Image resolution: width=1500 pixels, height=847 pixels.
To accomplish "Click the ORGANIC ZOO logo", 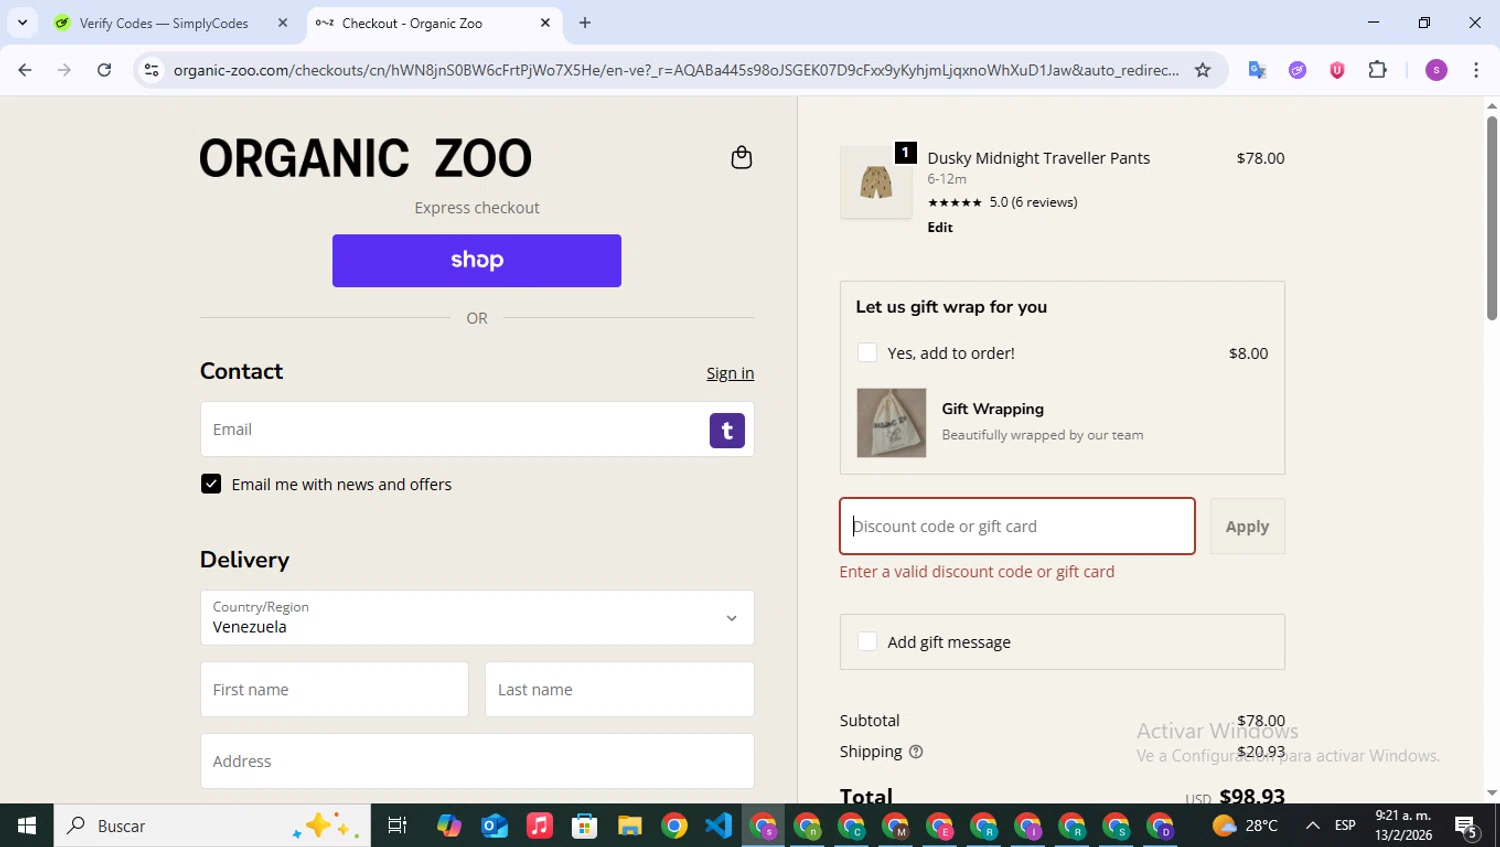I will [x=366, y=158].
